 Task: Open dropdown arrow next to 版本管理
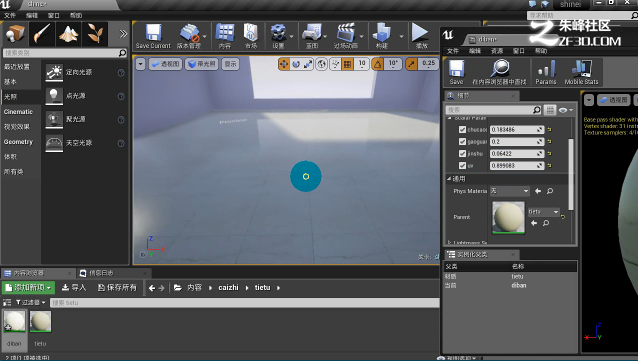205,37
